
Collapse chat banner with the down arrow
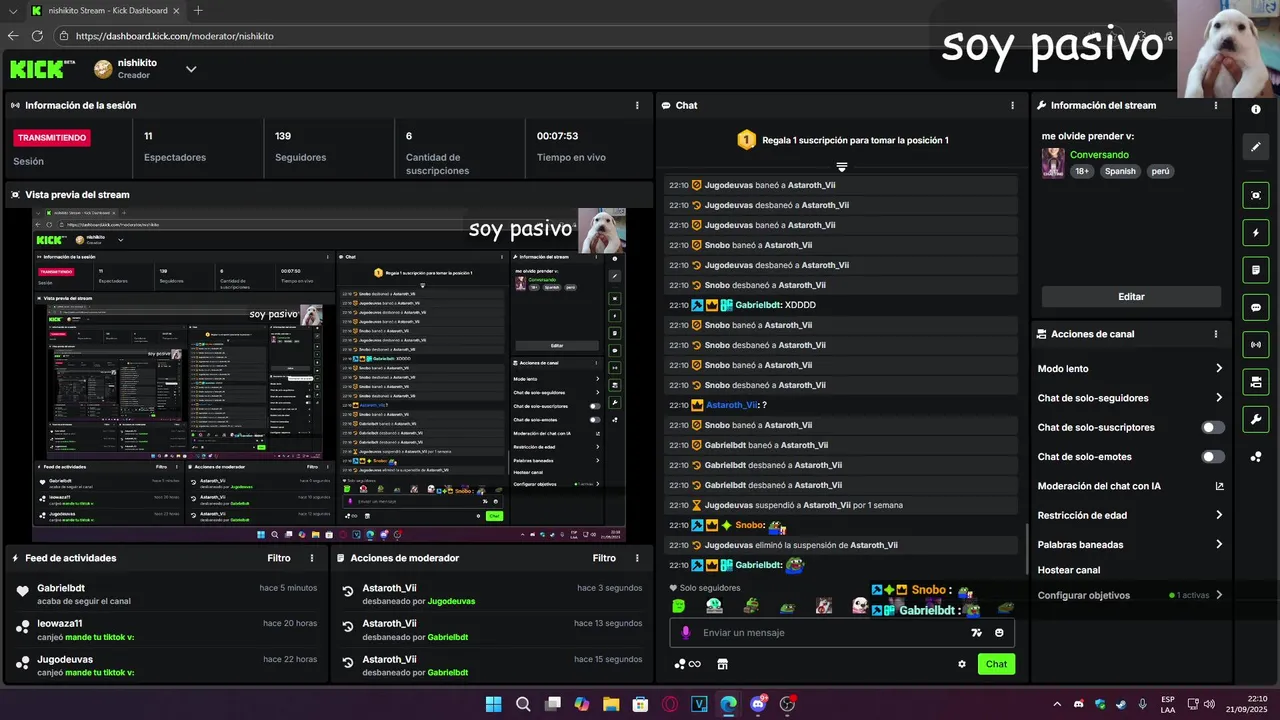pos(842,167)
